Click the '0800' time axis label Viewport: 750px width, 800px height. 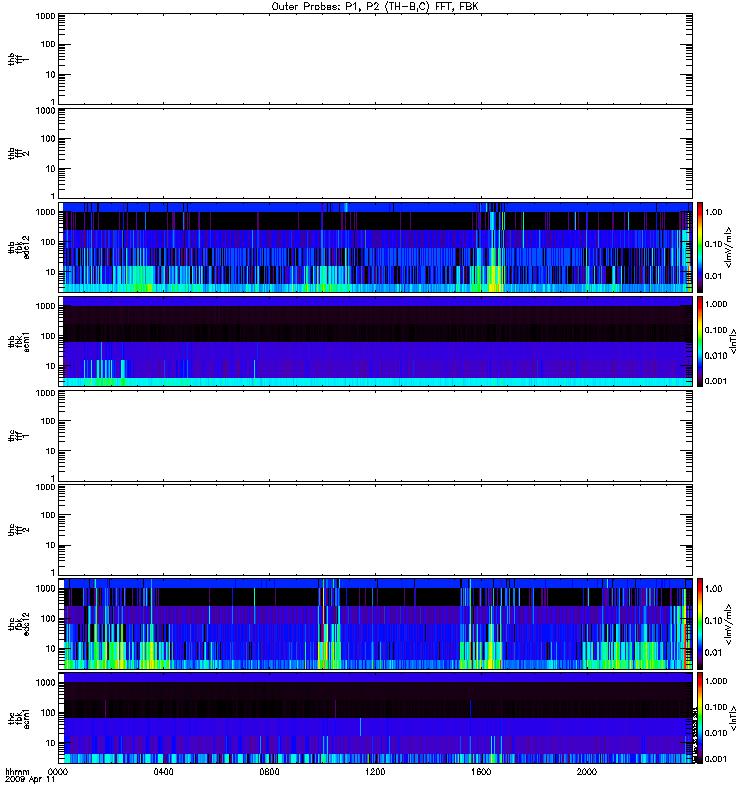(x=269, y=771)
